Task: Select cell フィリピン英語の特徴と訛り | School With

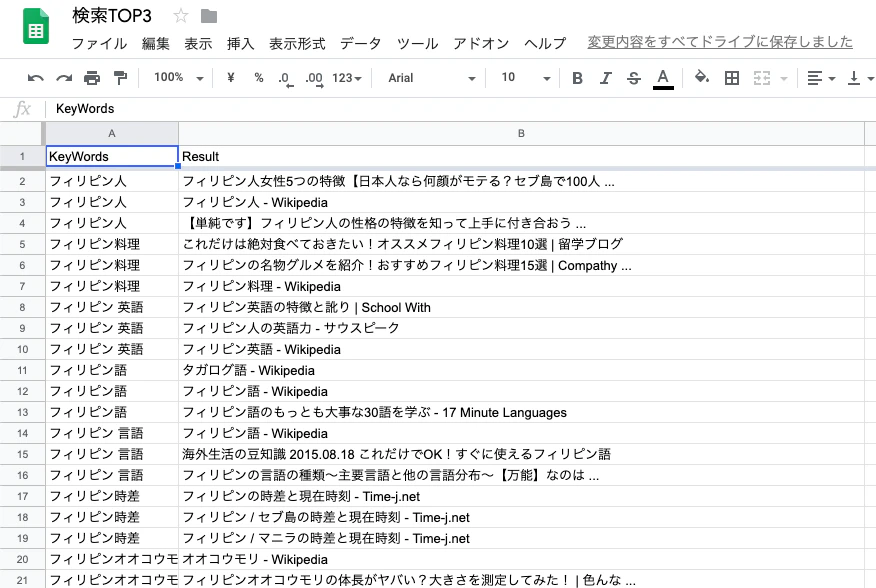Action: coord(521,307)
